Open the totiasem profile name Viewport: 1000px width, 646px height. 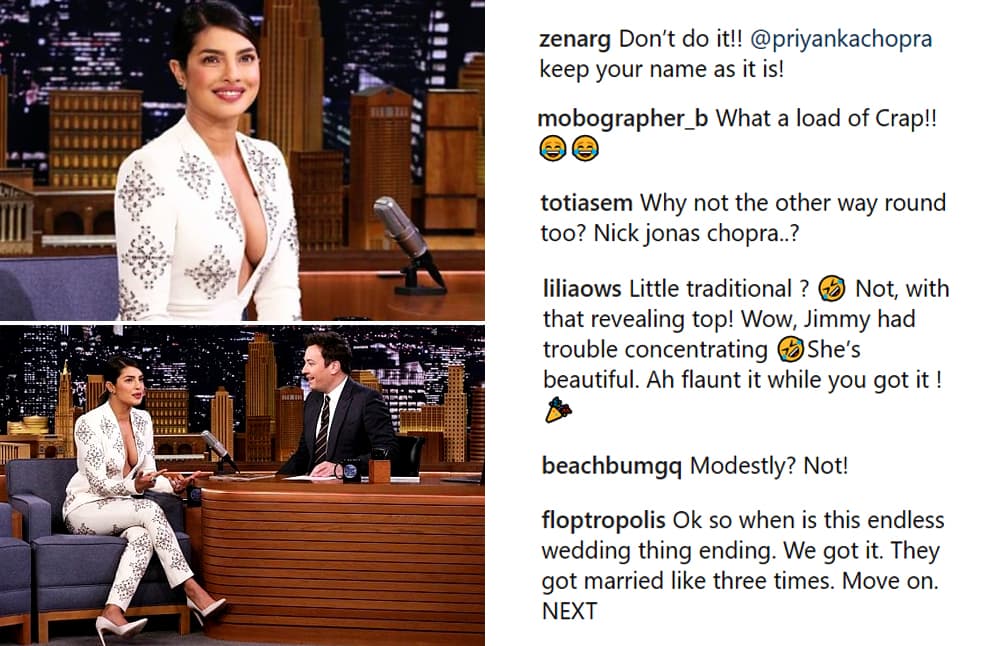[x=586, y=203]
